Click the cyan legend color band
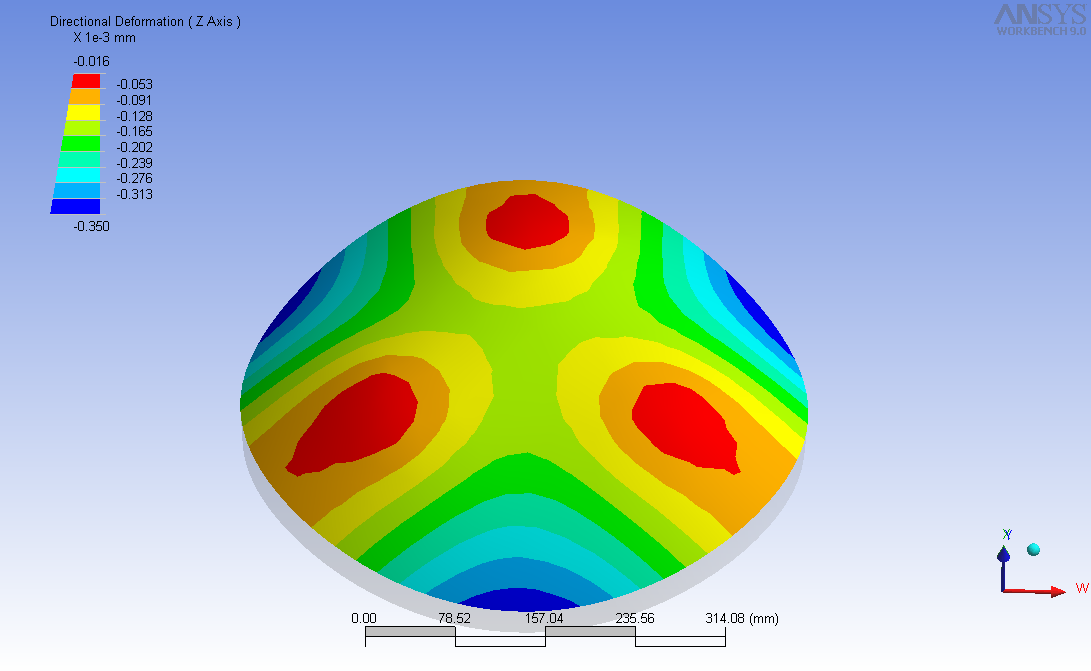 click(79, 175)
